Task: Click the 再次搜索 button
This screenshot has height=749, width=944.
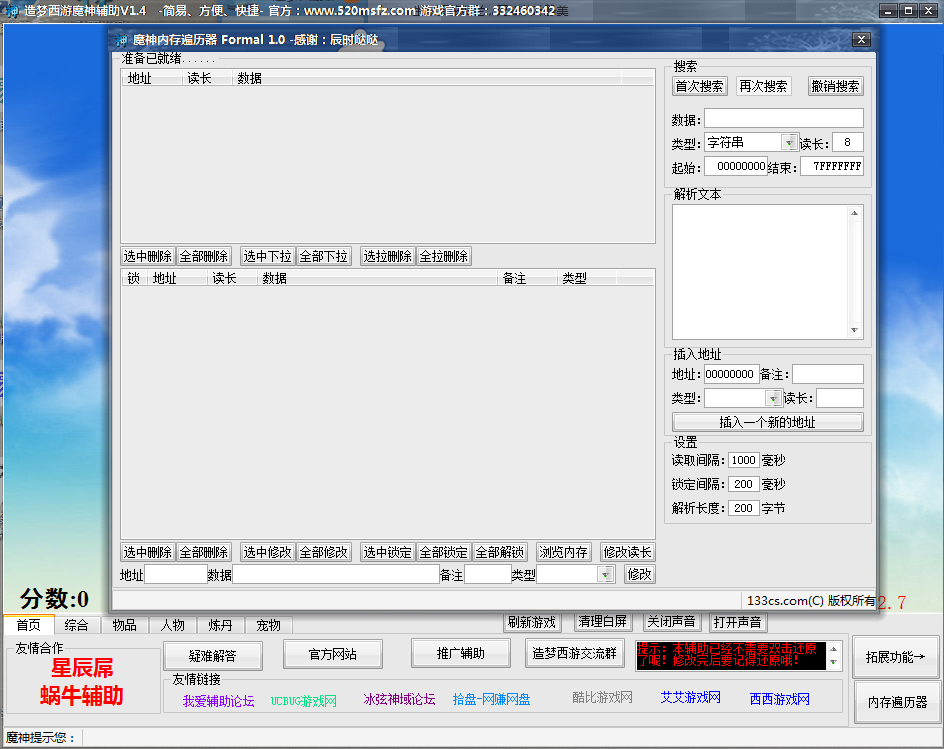Action: 763,87
